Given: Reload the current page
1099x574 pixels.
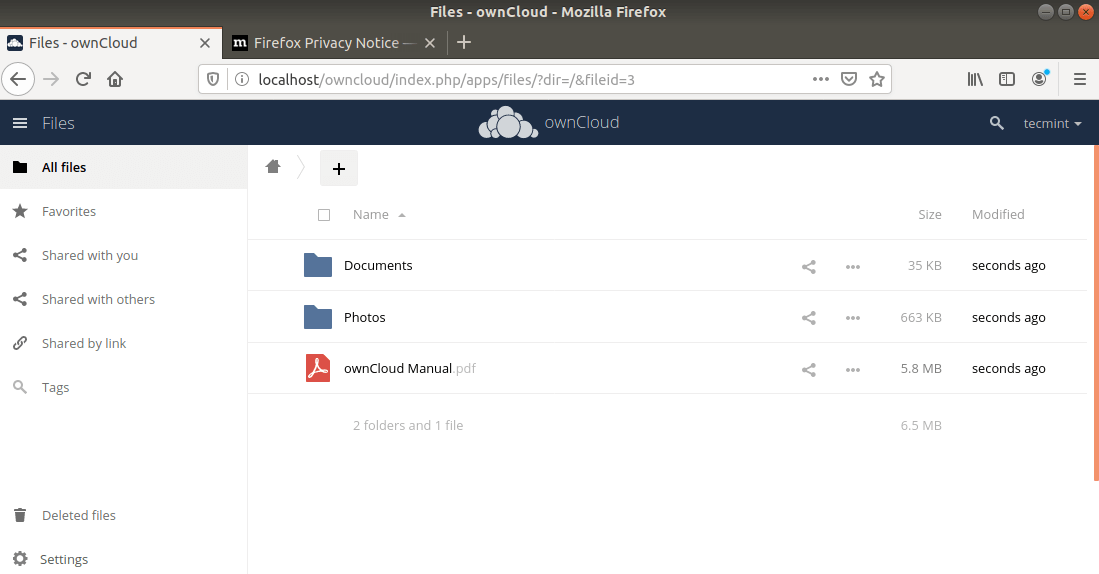Looking at the screenshot, I should pyautogui.click(x=83, y=79).
